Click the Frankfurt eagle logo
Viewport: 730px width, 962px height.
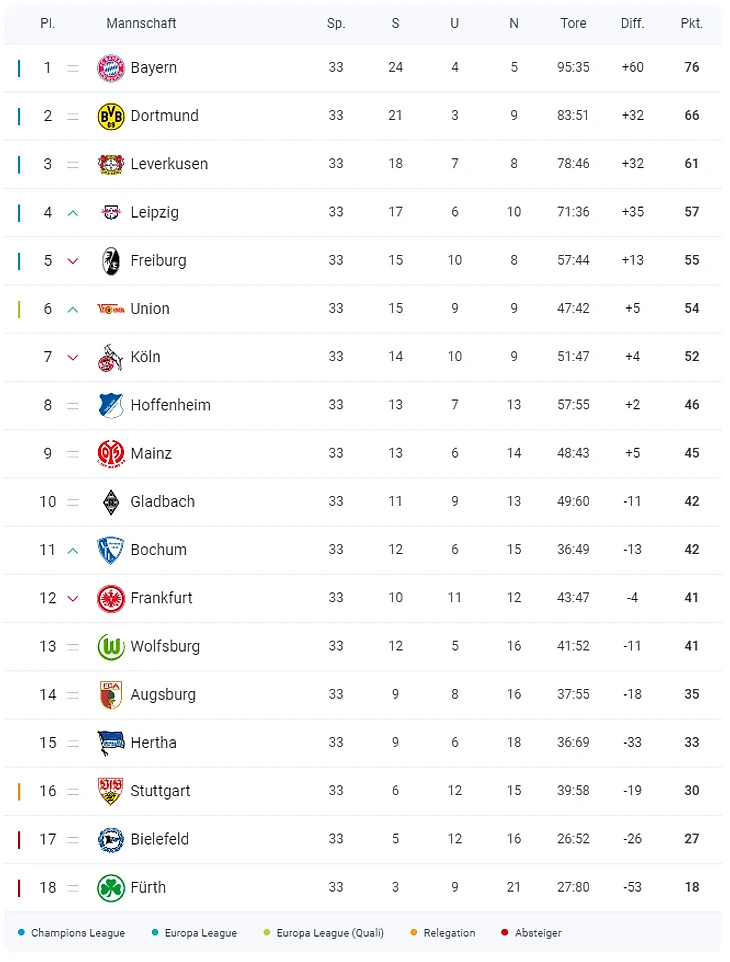(x=110, y=598)
